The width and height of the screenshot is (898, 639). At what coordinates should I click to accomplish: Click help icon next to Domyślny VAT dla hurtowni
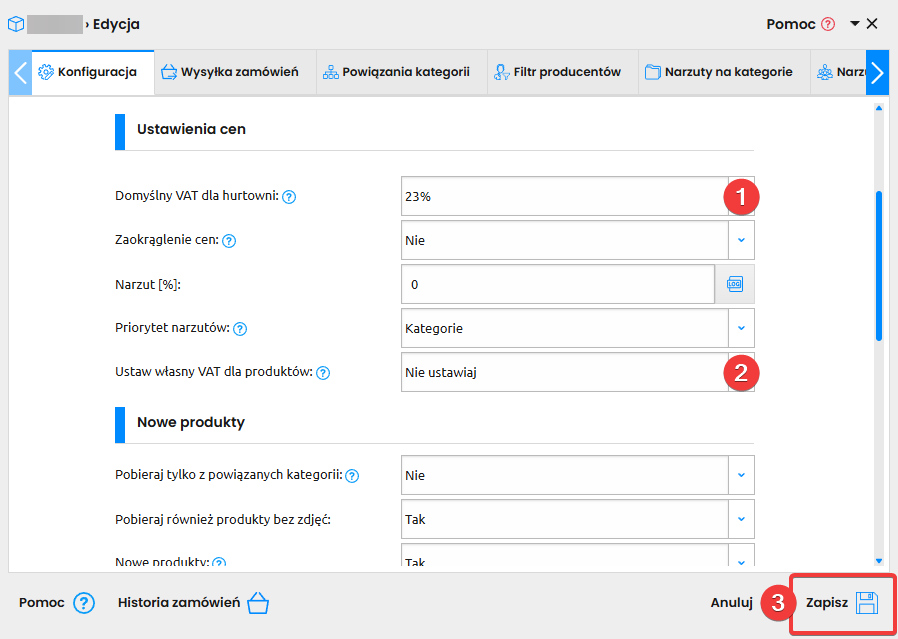289,197
